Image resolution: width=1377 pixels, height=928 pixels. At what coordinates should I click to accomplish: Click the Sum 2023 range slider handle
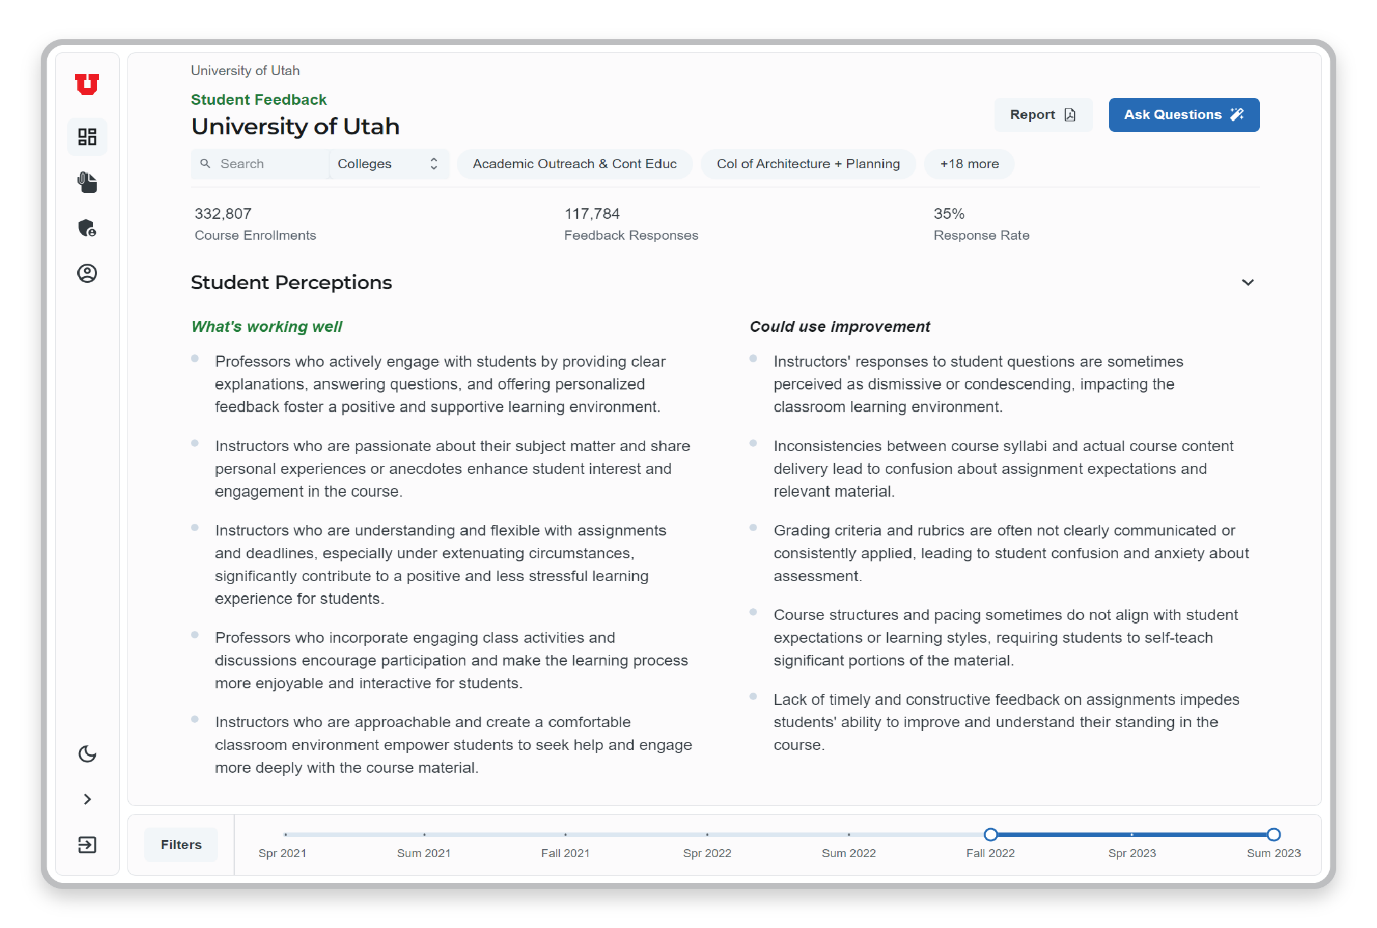click(x=1274, y=834)
